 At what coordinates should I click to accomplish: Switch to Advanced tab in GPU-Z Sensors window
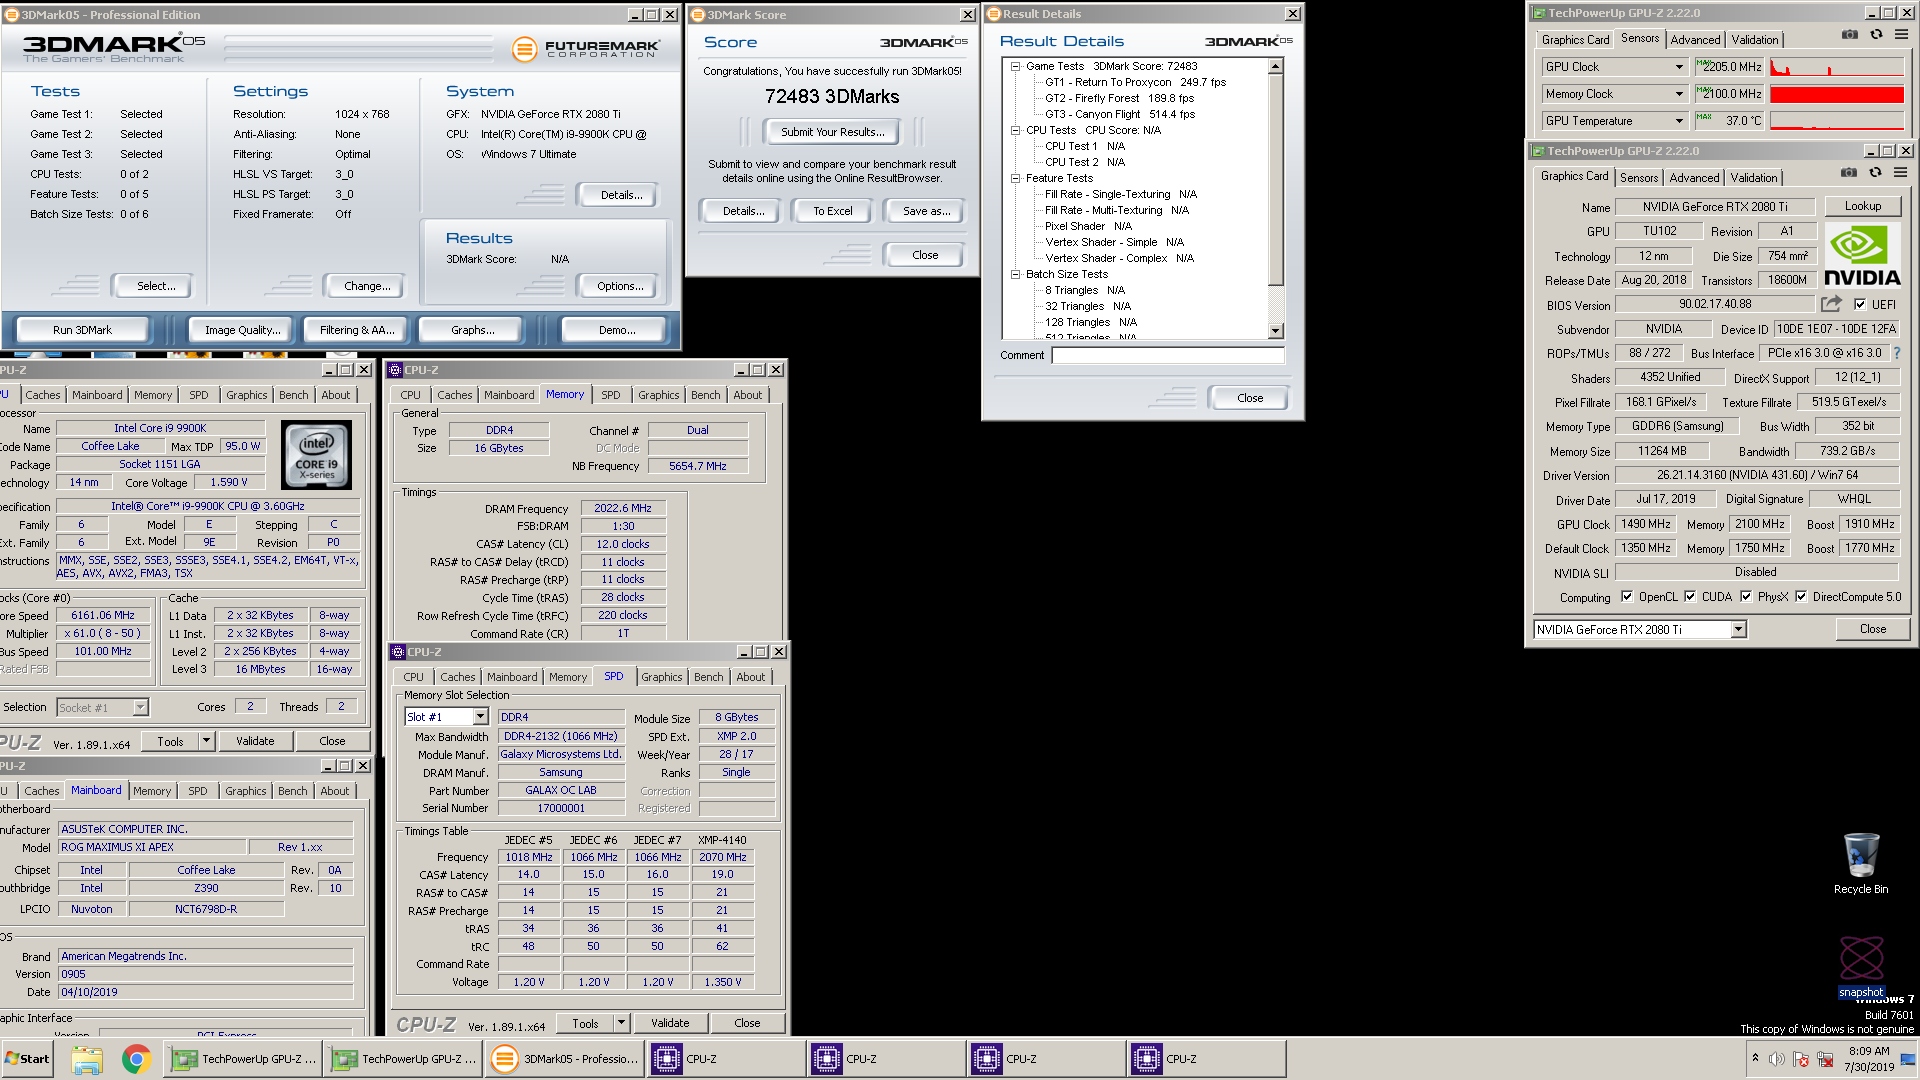[x=1695, y=40]
